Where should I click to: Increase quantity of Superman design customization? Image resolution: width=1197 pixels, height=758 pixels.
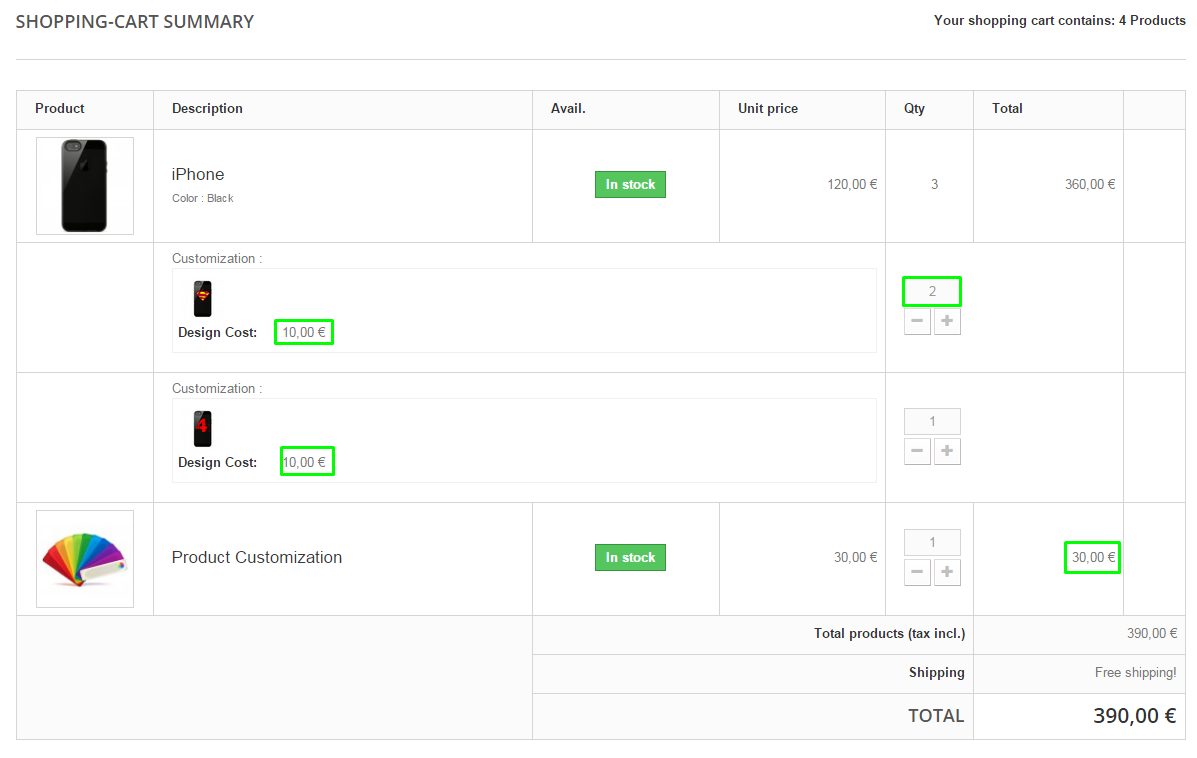click(x=947, y=322)
